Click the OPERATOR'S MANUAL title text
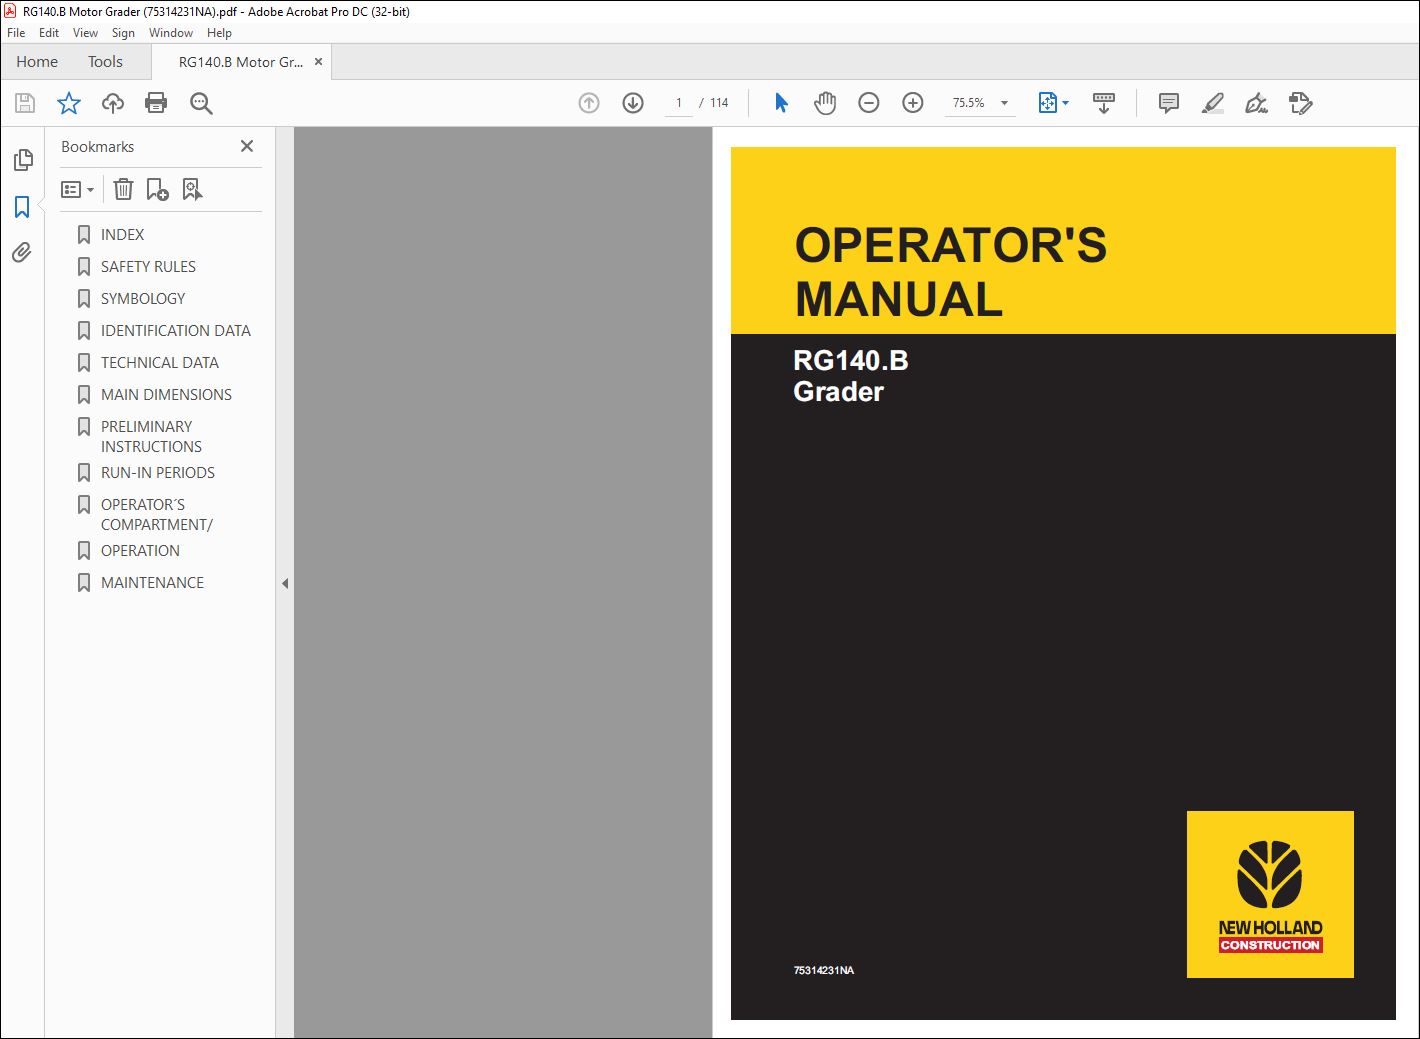Screen dimensions: 1420x1039 point(950,272)
